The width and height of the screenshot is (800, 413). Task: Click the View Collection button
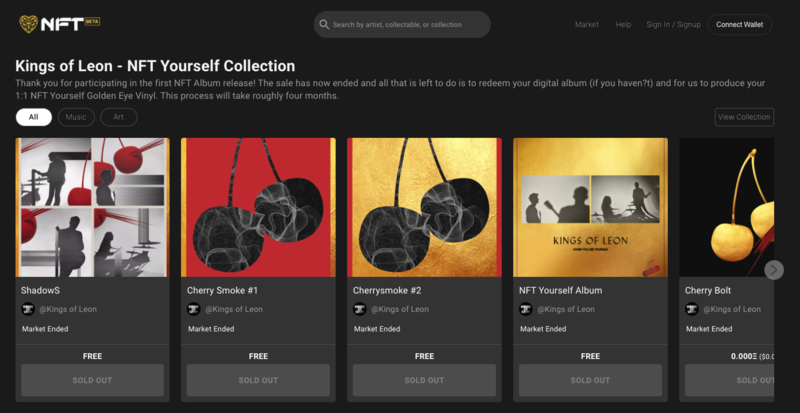tap(744, 117)
